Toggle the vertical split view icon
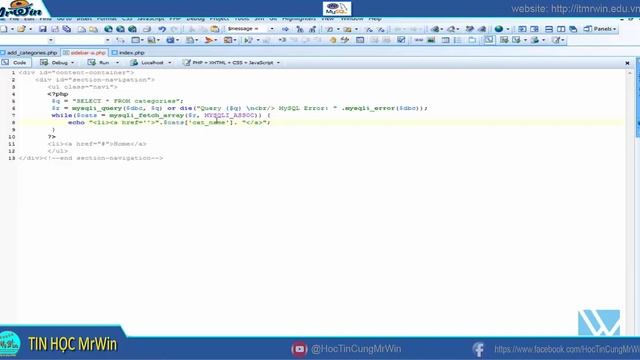 coord(561,29)
